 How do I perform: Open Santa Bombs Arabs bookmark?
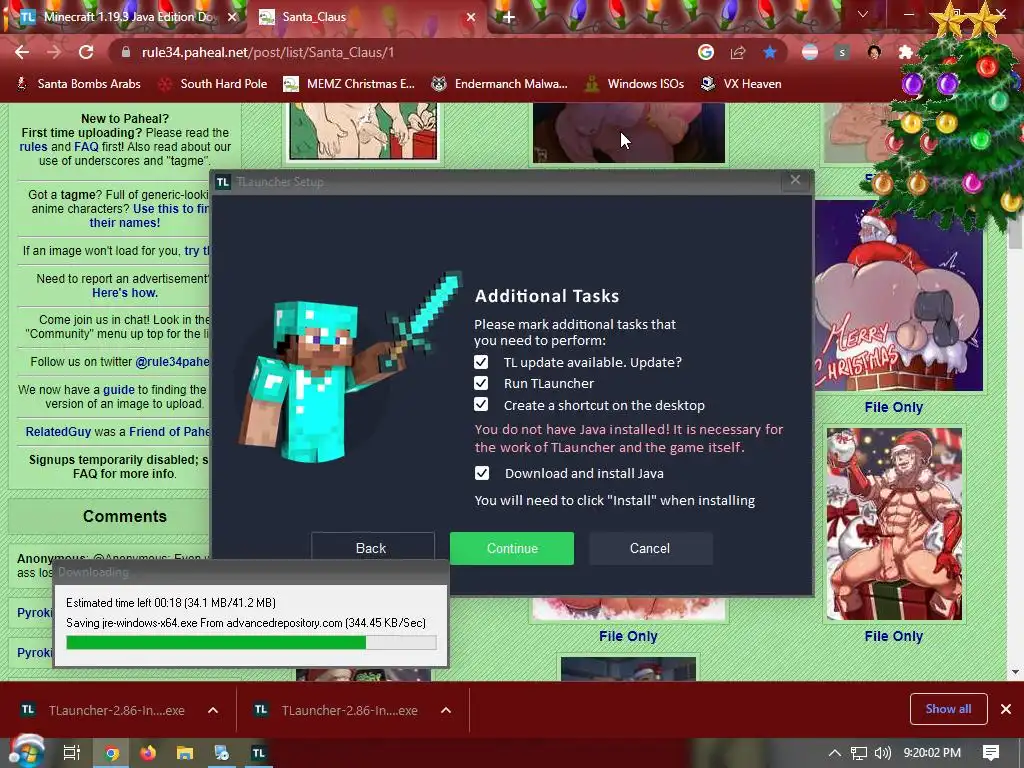pos(78,84)
